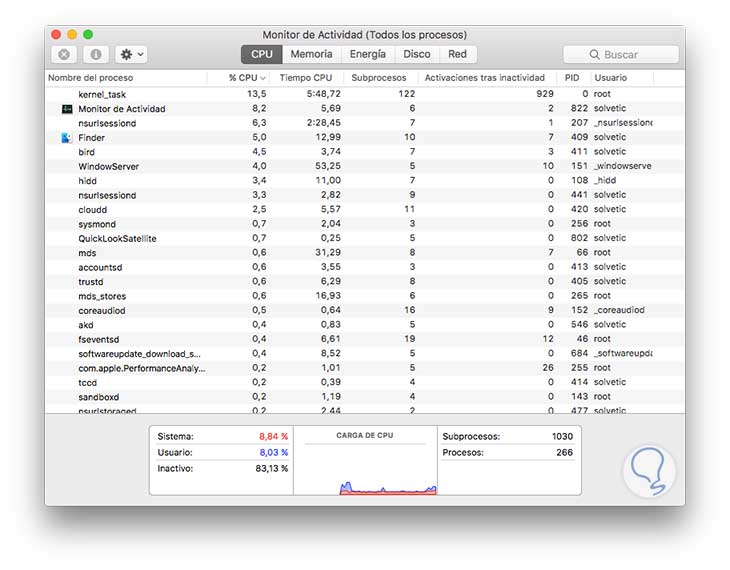Select the mds_stores process
730x570 pixels.
click(365, 296)
